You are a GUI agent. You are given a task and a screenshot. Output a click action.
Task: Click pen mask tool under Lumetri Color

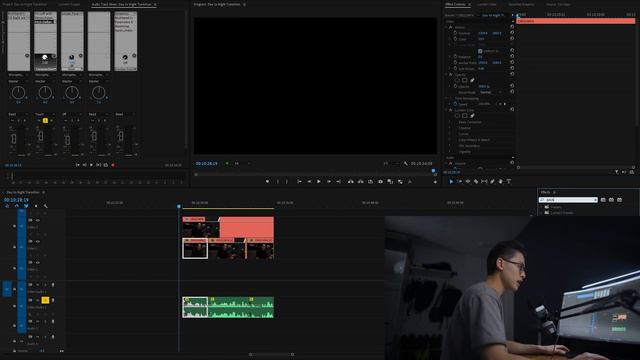click(x=472, y=116)
